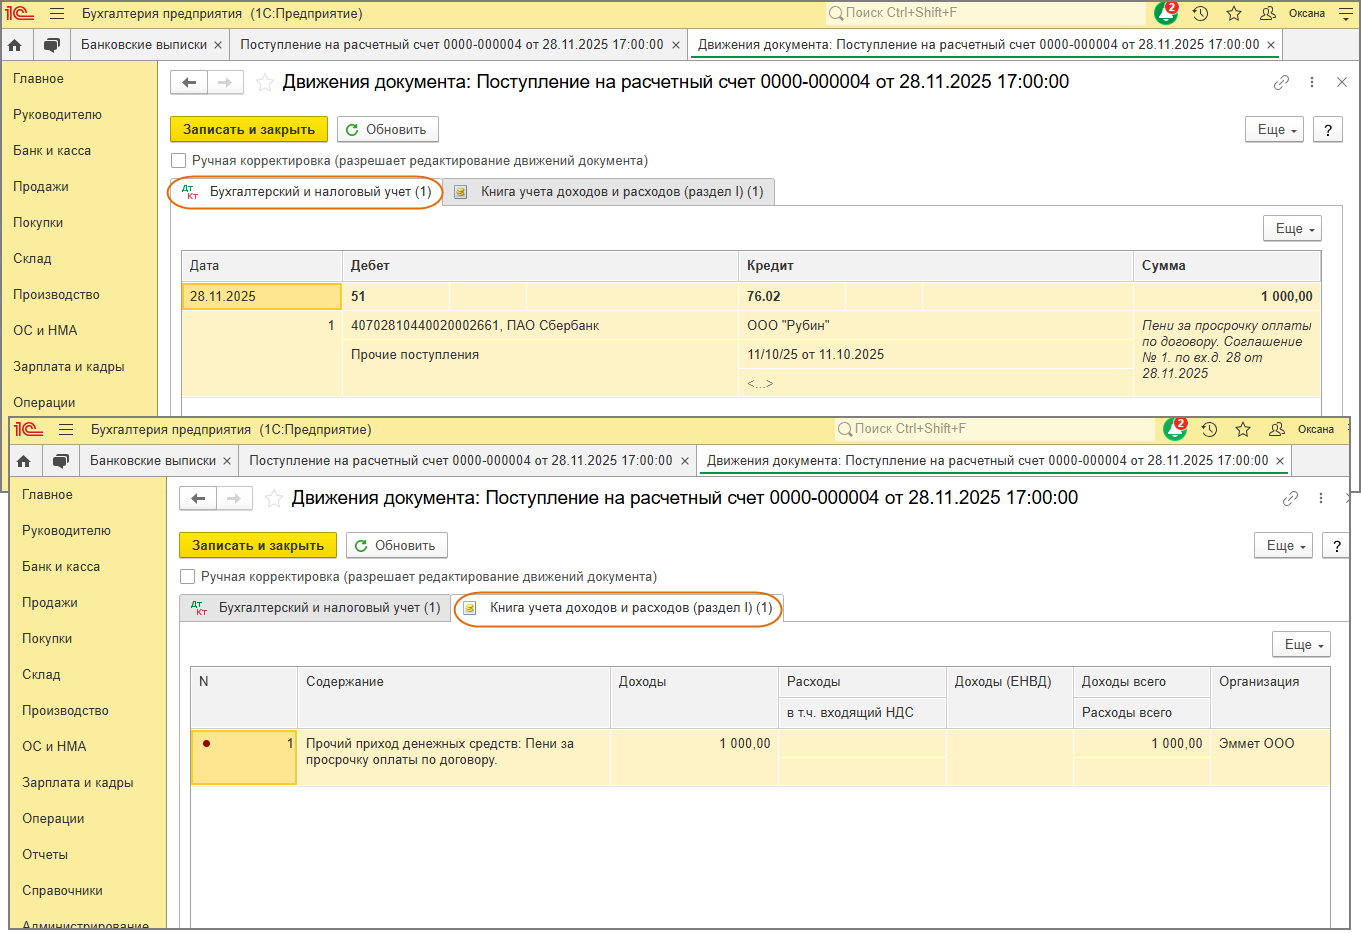Image resolution: width=1361 pixels, height=933 pixels.
Task: Open the three-dots form menu in lower window
Action: 1321,498
